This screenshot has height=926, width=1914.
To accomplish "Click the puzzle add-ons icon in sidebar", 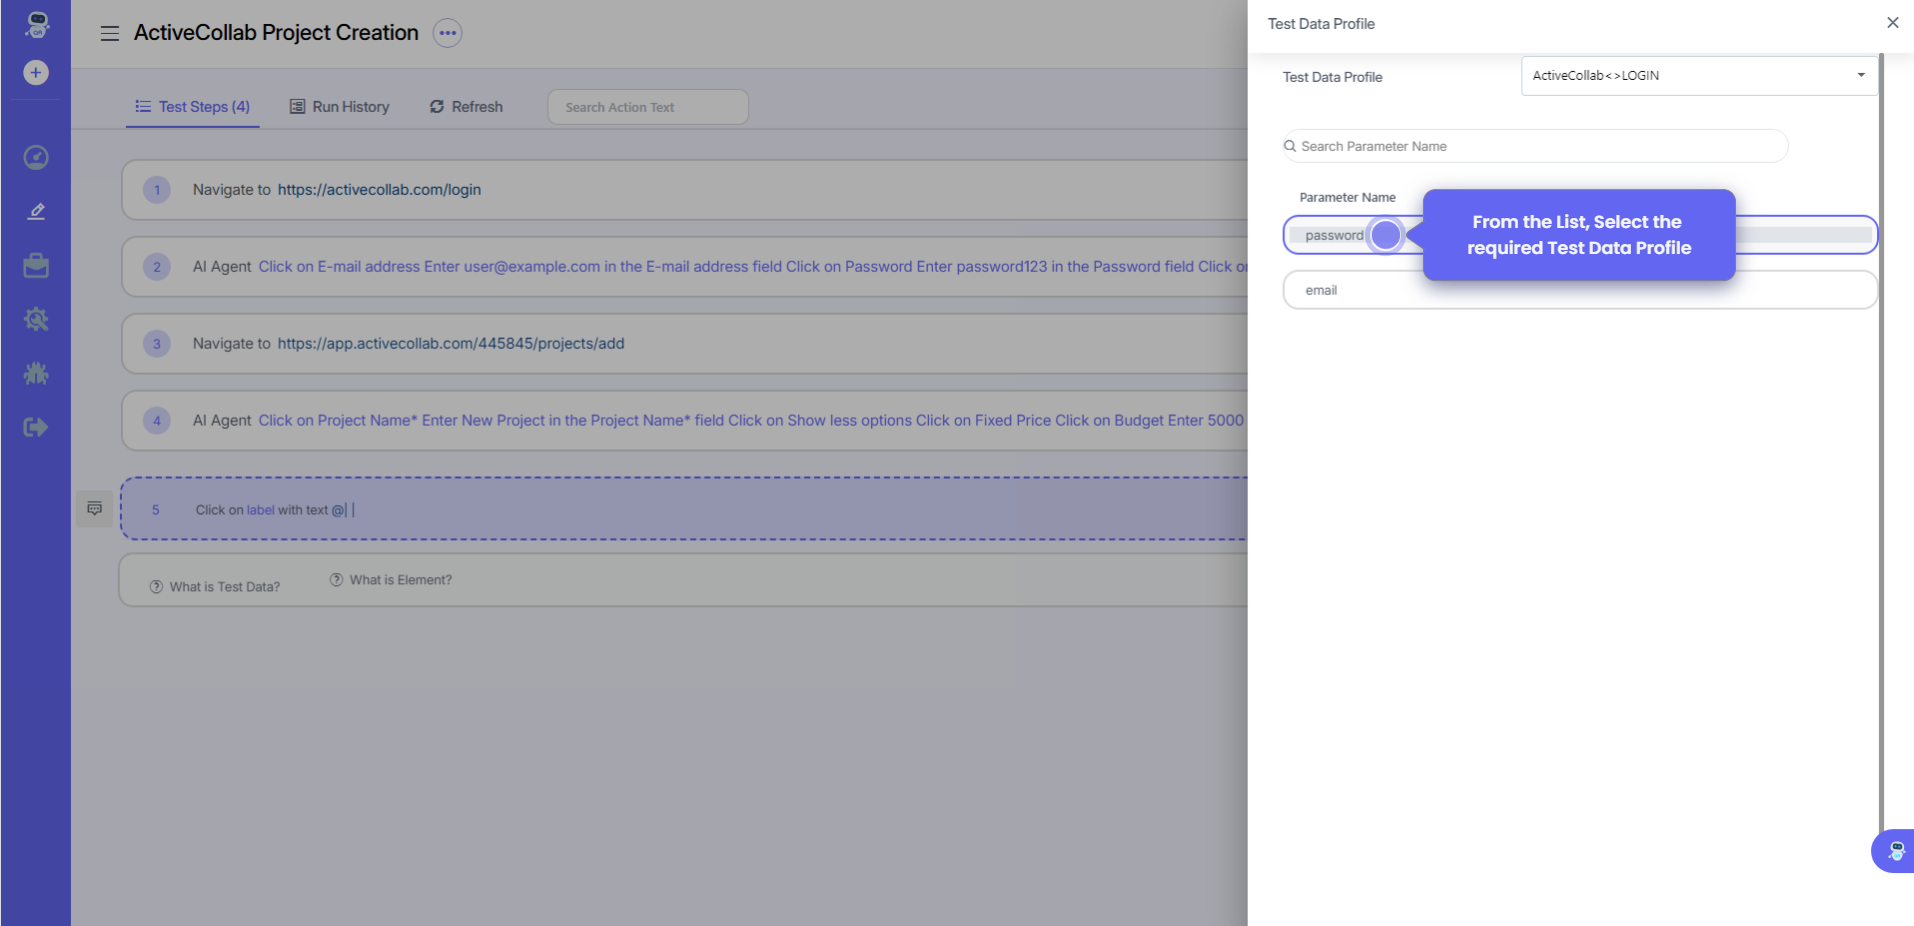I will point(36,373).
